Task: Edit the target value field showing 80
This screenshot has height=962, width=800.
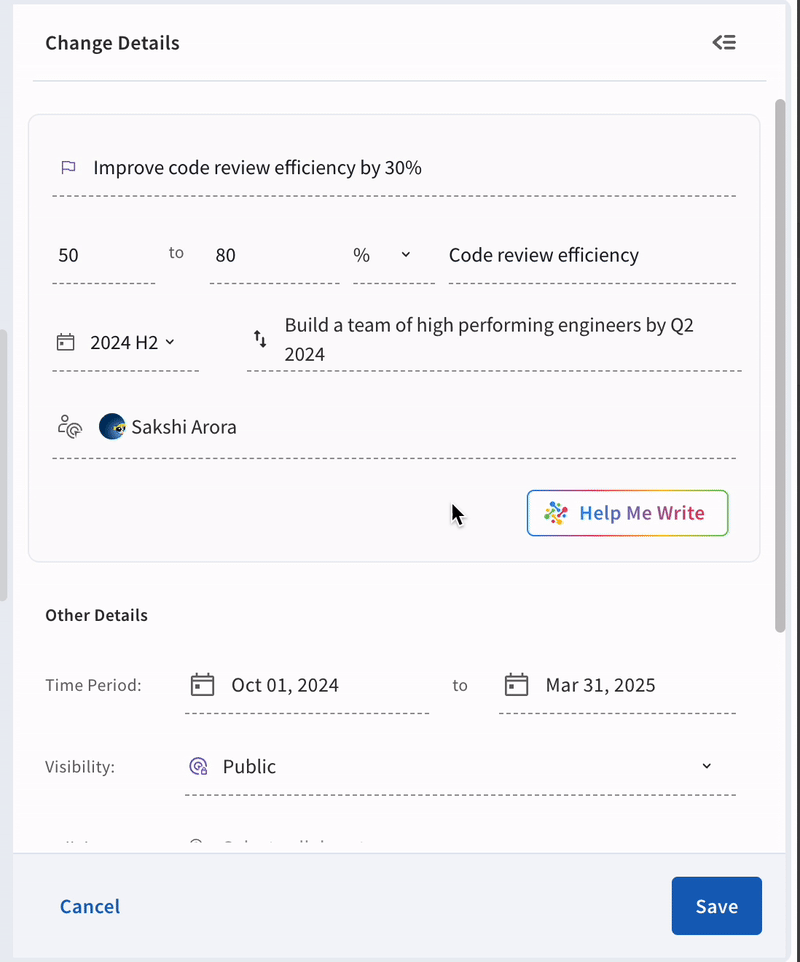Action: coord(273,255)
